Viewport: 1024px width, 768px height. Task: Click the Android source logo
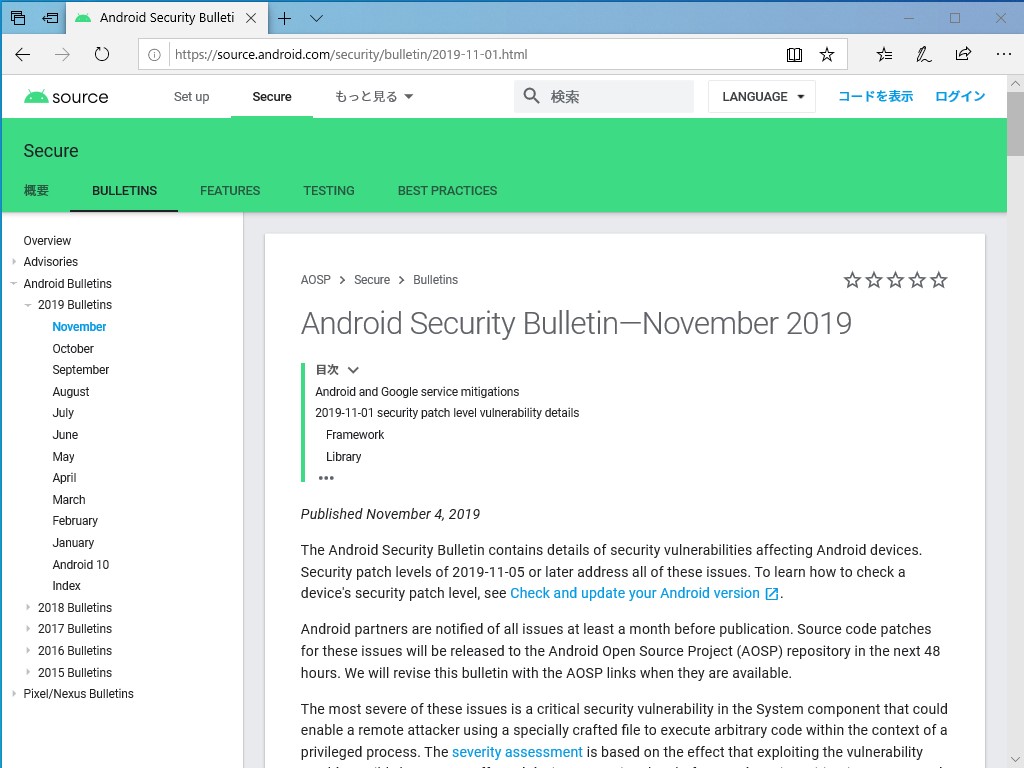click(x=66, y=97)
